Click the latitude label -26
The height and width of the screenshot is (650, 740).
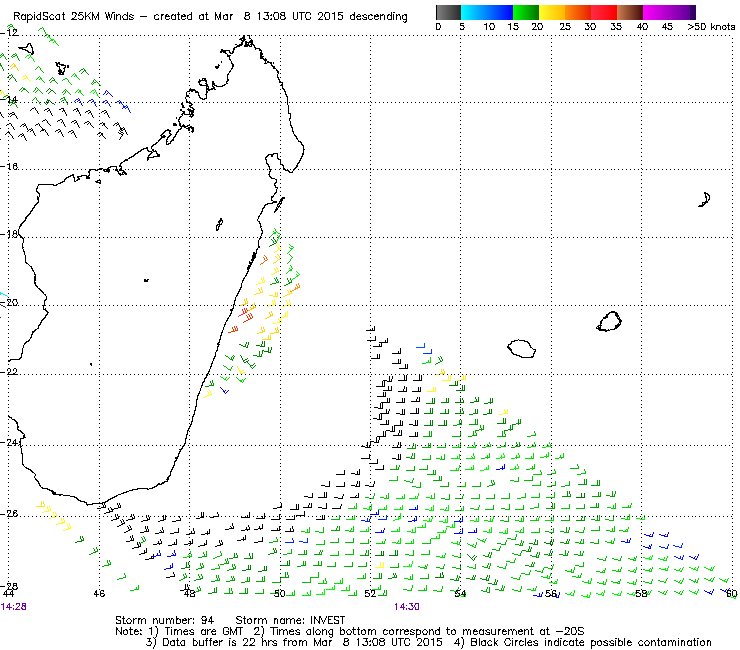coord(10,513)
